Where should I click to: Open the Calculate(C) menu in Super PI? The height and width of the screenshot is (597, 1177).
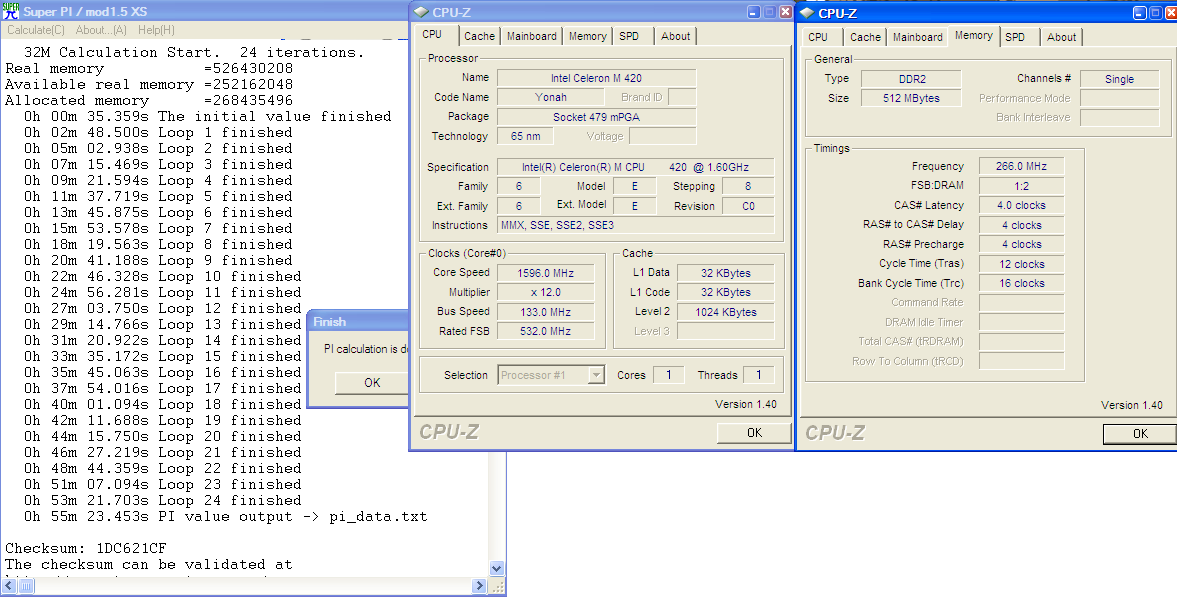36,30
